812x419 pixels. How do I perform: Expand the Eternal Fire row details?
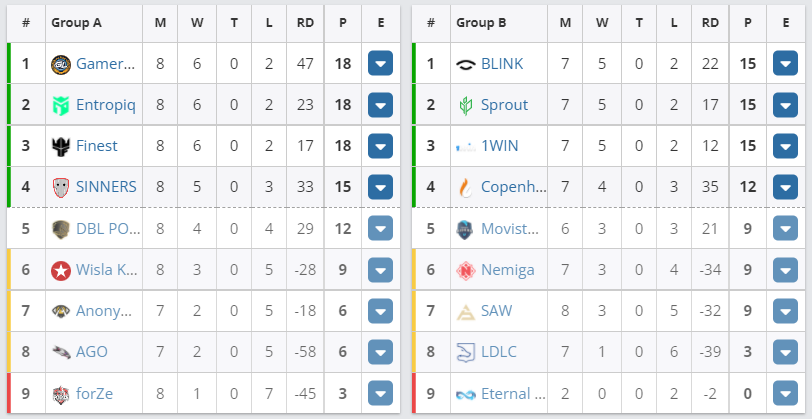785,393
